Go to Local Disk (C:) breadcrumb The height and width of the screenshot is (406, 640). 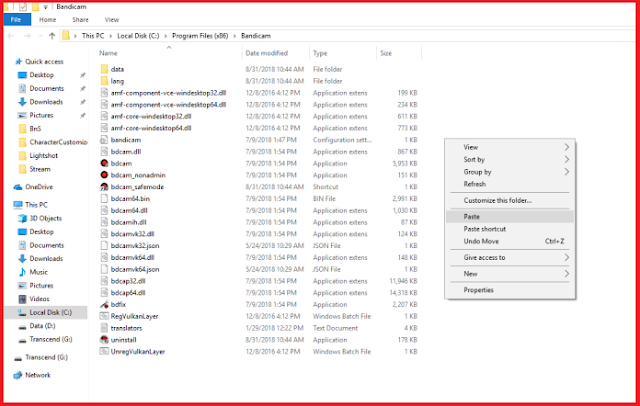[x=138, y=36]
